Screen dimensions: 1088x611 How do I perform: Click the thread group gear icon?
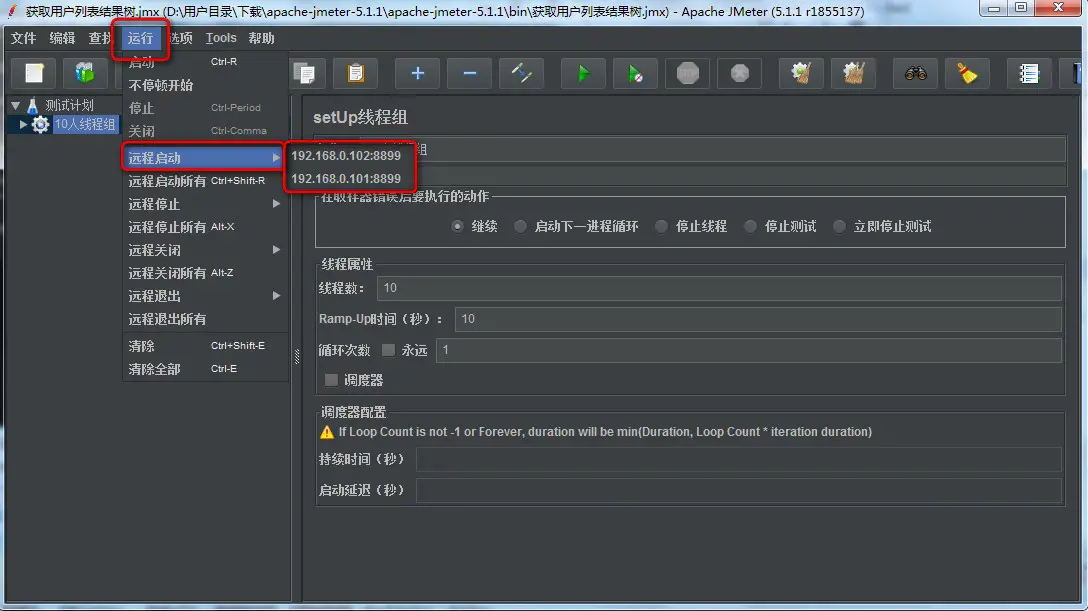click(40, 124)
